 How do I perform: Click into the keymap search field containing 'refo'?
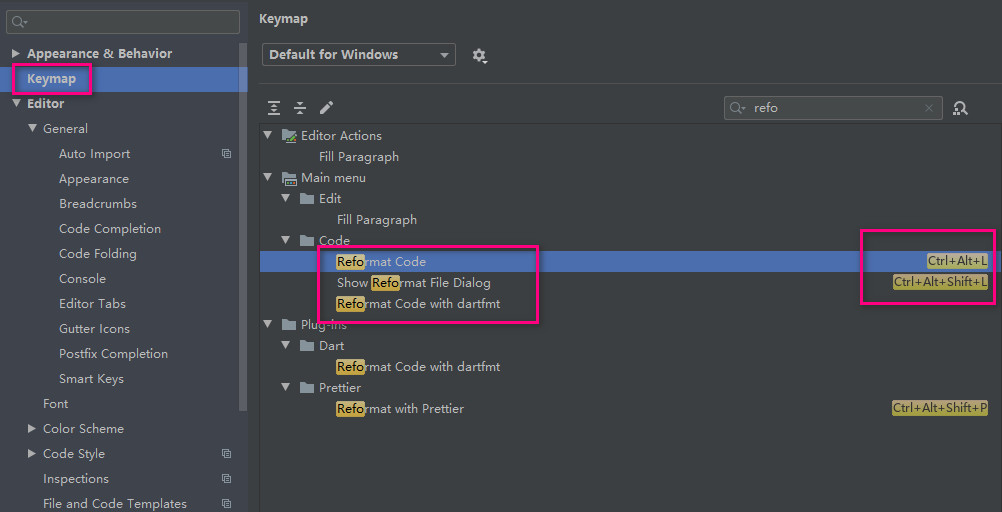tap(833, 108)
